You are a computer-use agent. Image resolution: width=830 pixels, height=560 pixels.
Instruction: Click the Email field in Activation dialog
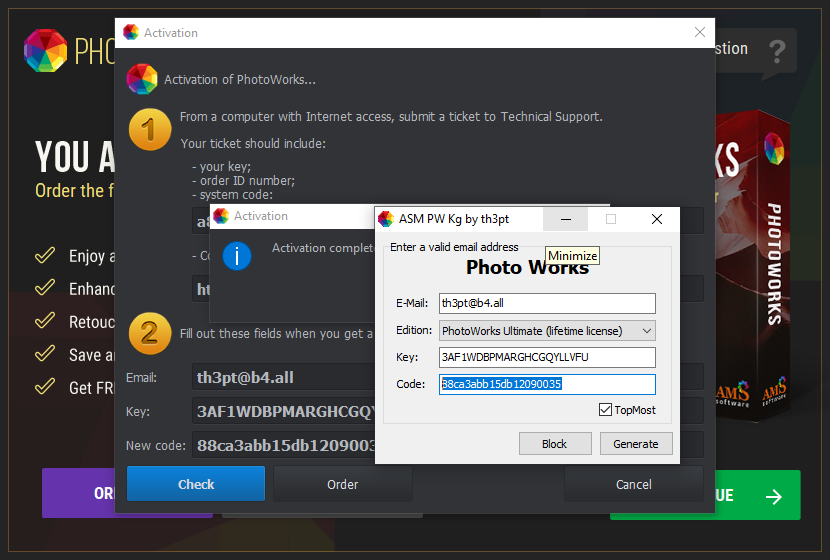click(284, 378)
